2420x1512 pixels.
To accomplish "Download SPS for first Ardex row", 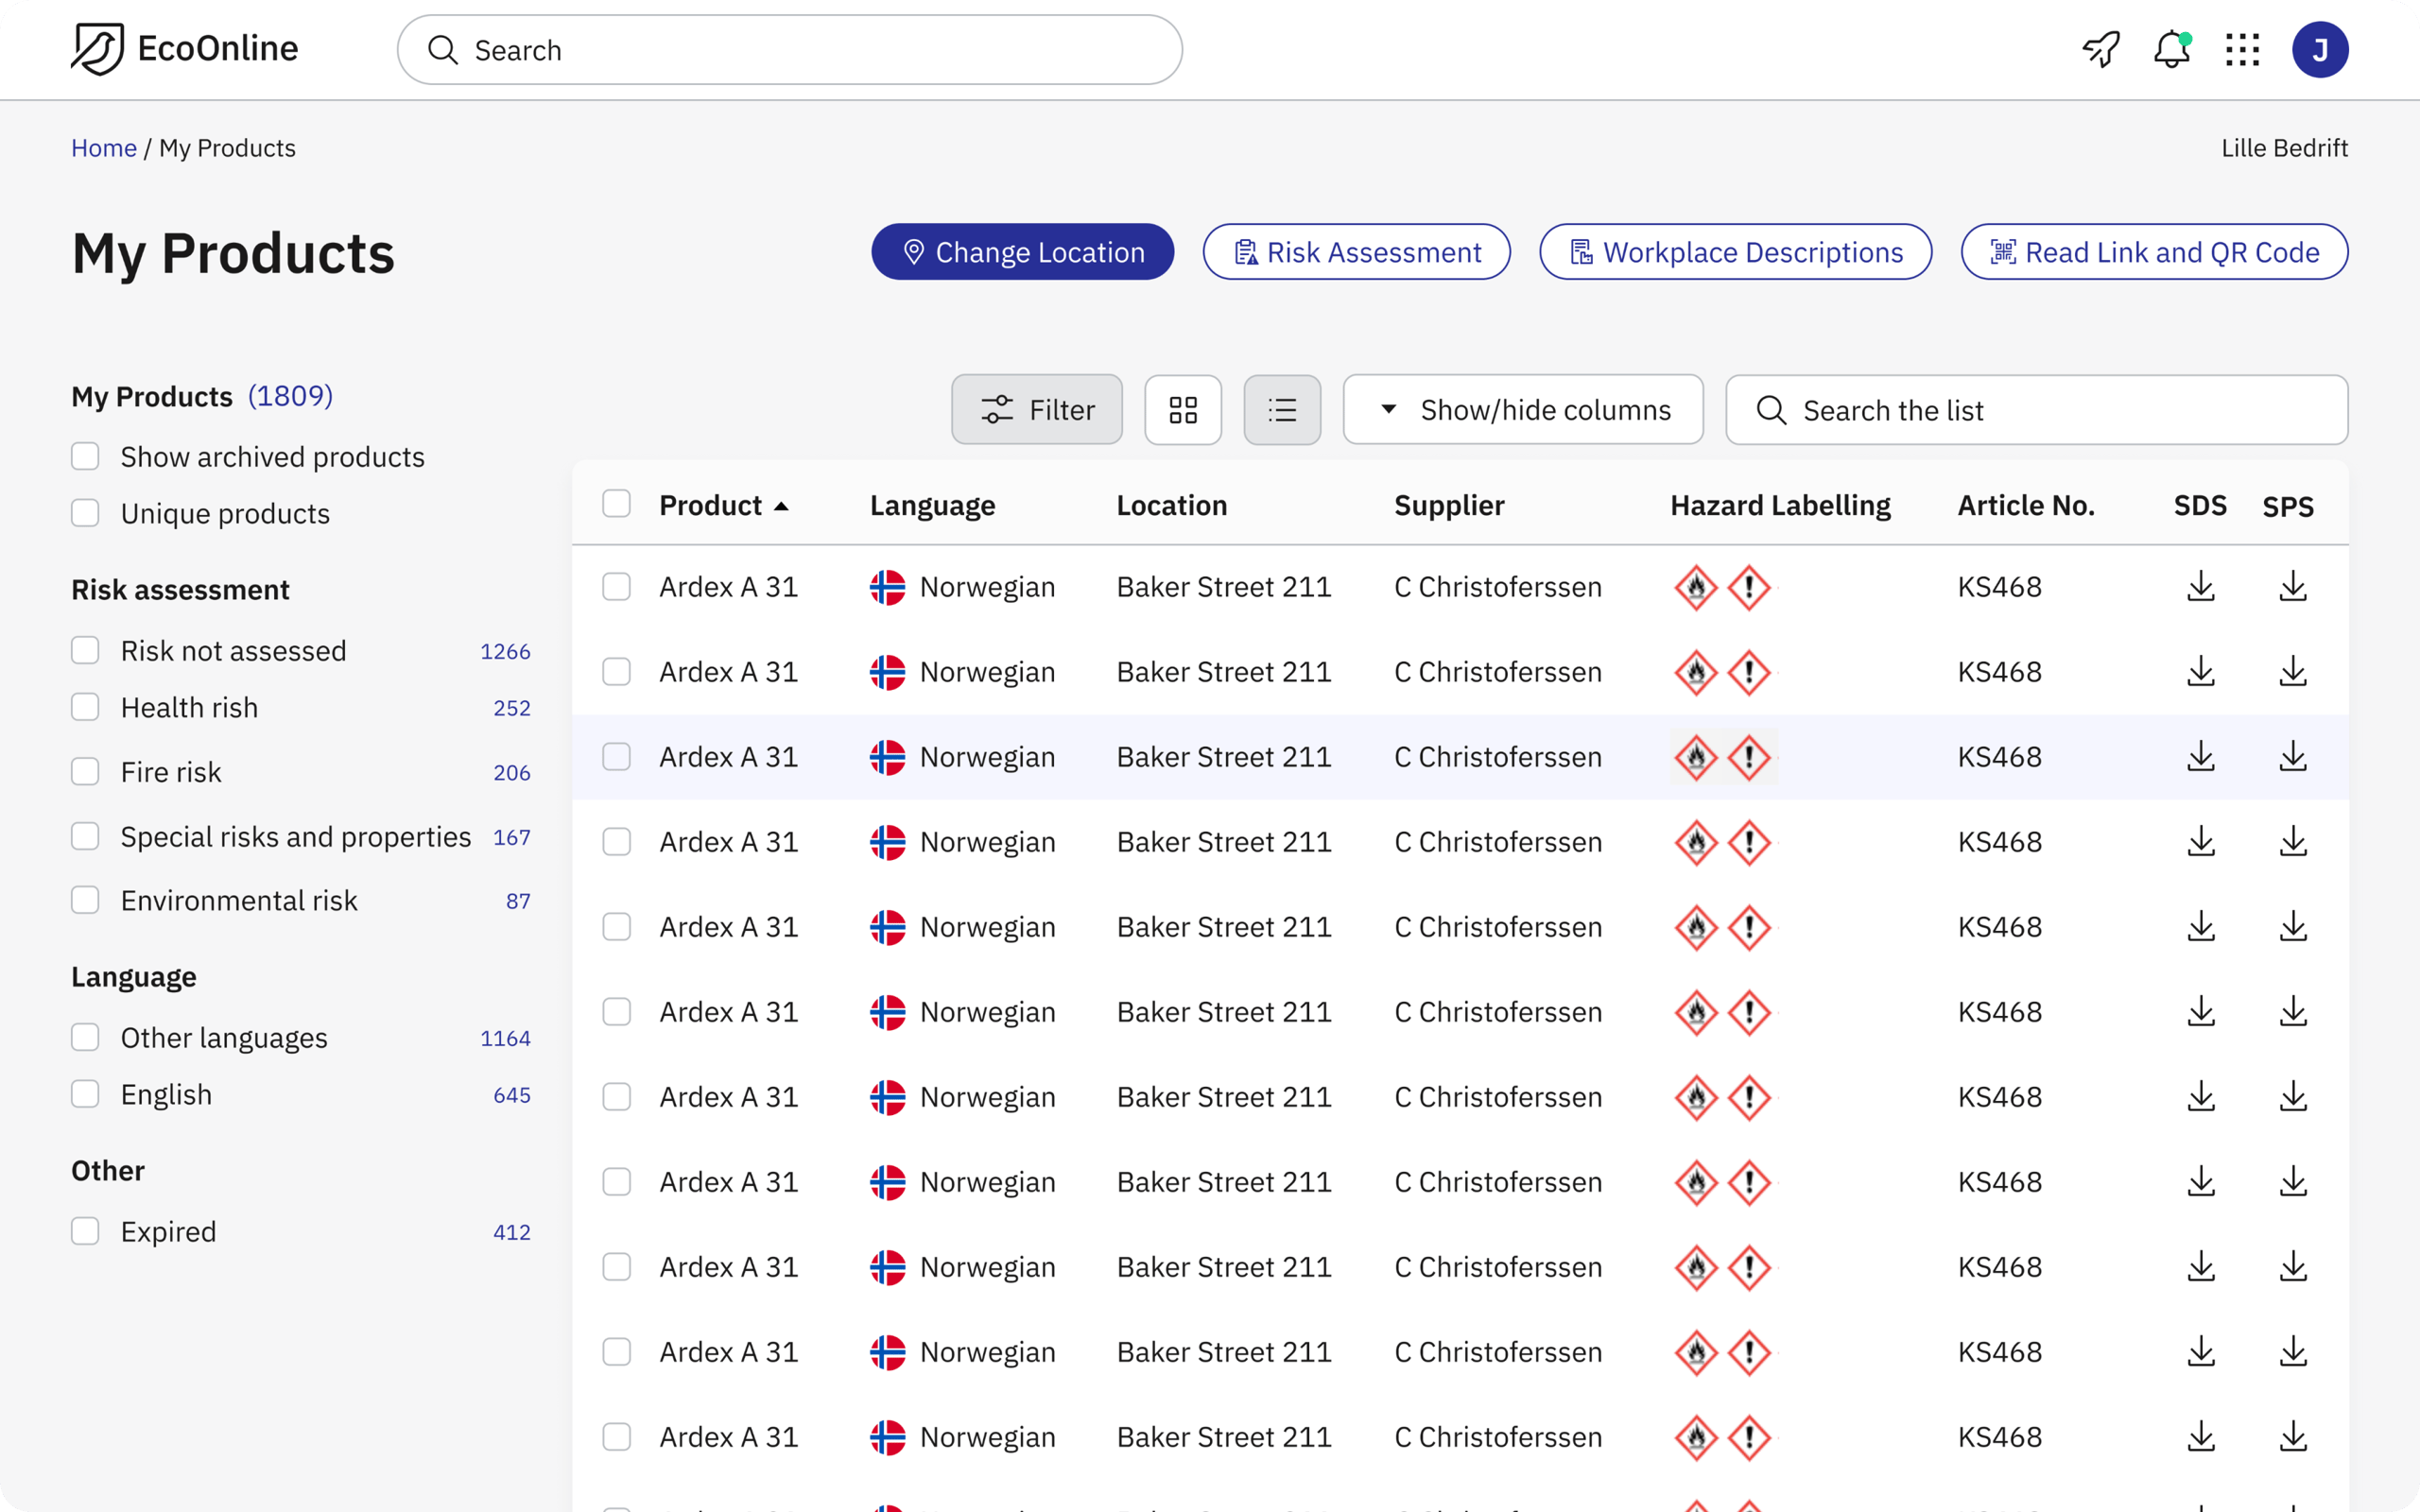I will point(2292,587).
